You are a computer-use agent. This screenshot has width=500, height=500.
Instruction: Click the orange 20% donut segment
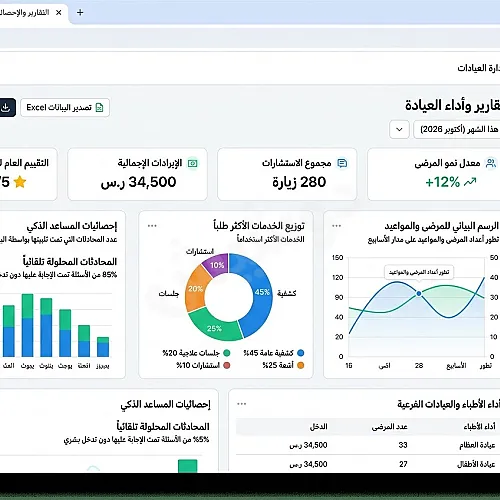click(x=196, y=289)
